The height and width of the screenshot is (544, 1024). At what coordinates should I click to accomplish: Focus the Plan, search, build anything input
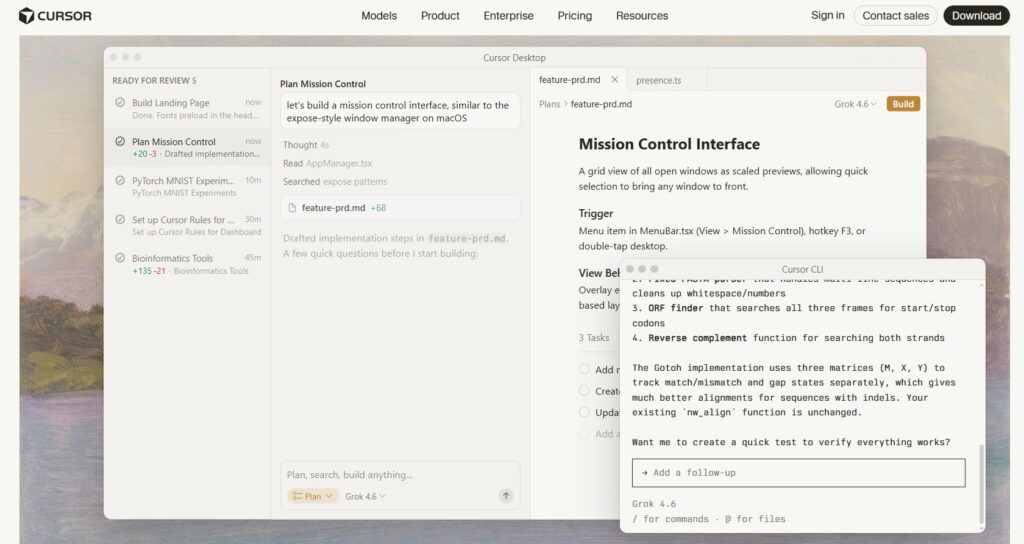click(x=400, y=475)
